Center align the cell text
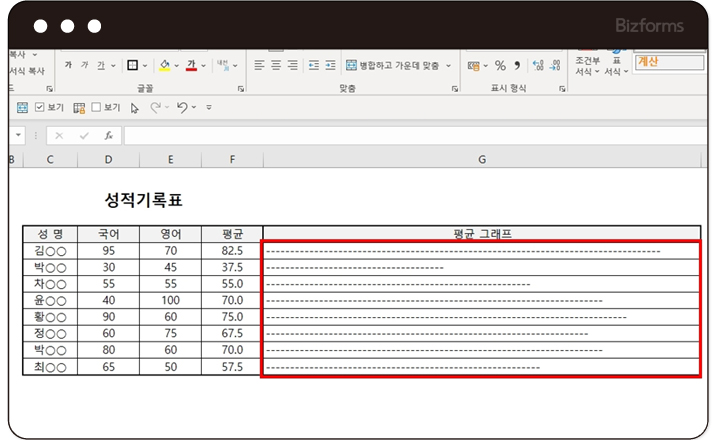Viewport: 715px width, 440px height. 276,65
